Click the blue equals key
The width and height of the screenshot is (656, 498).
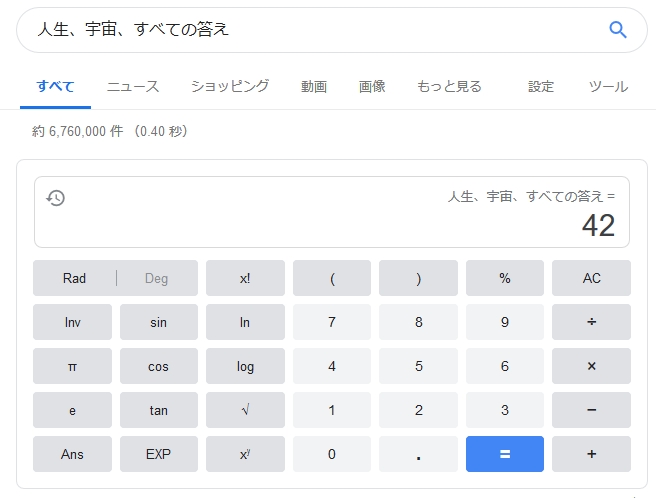tap(505, 454)
